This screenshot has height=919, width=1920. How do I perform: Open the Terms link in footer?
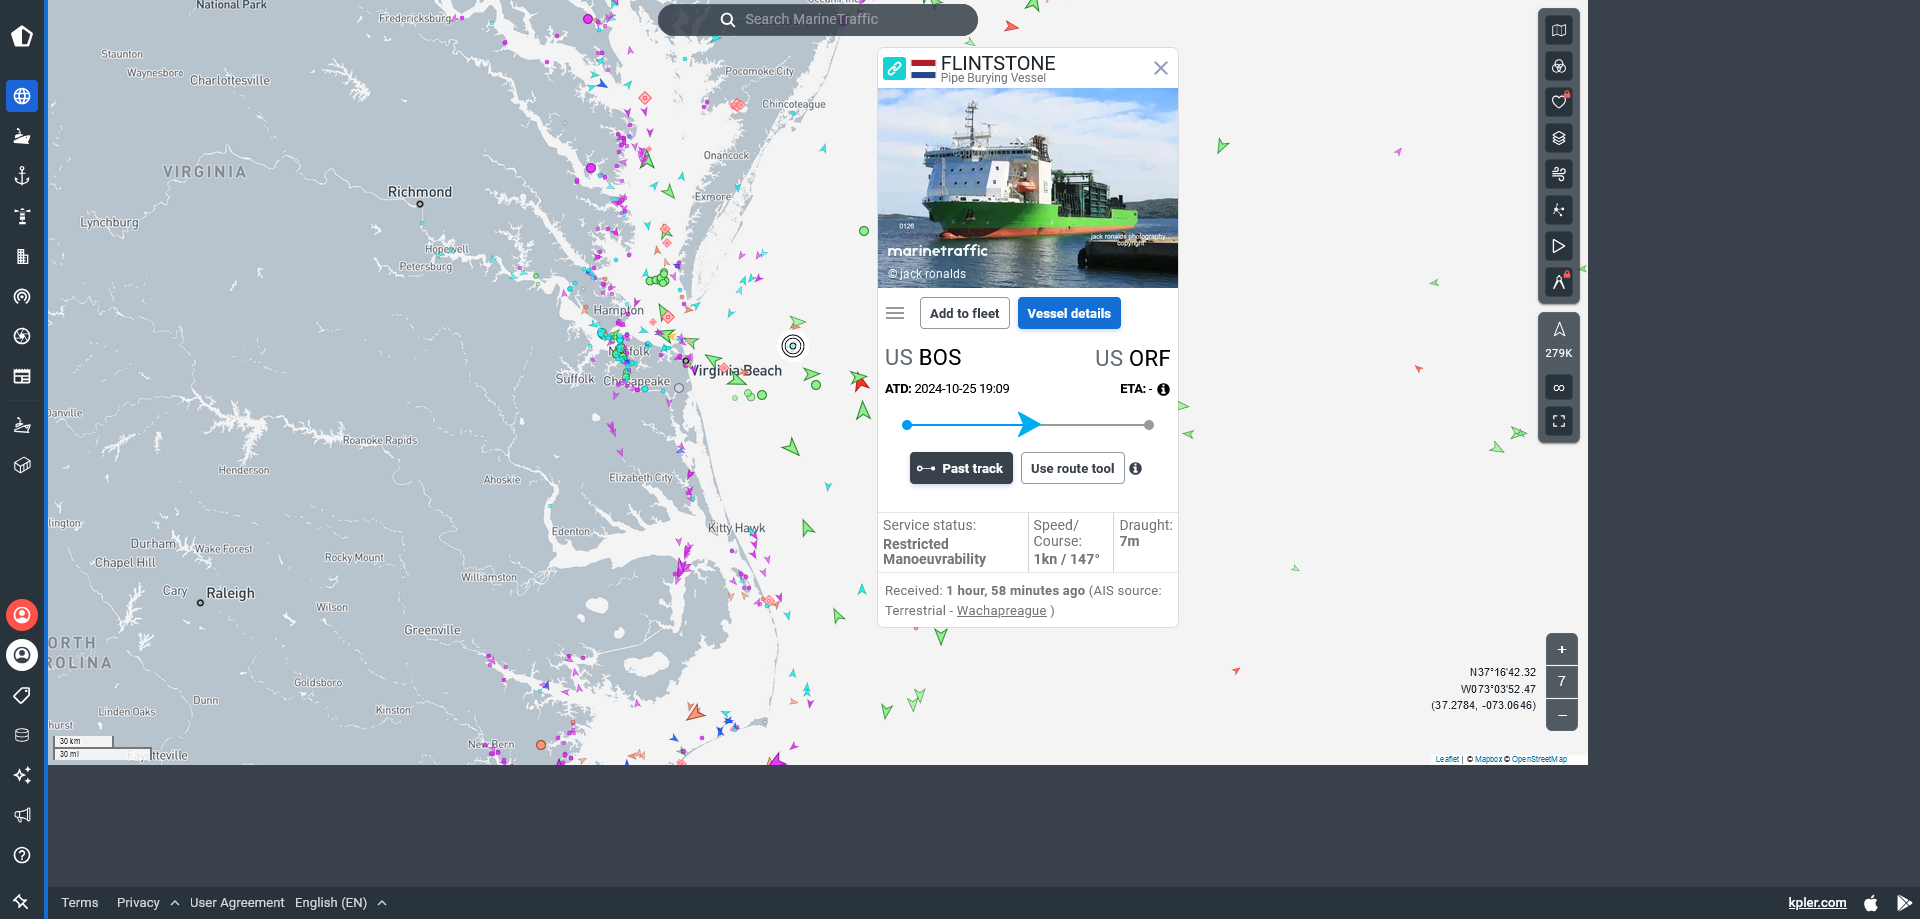80,902
